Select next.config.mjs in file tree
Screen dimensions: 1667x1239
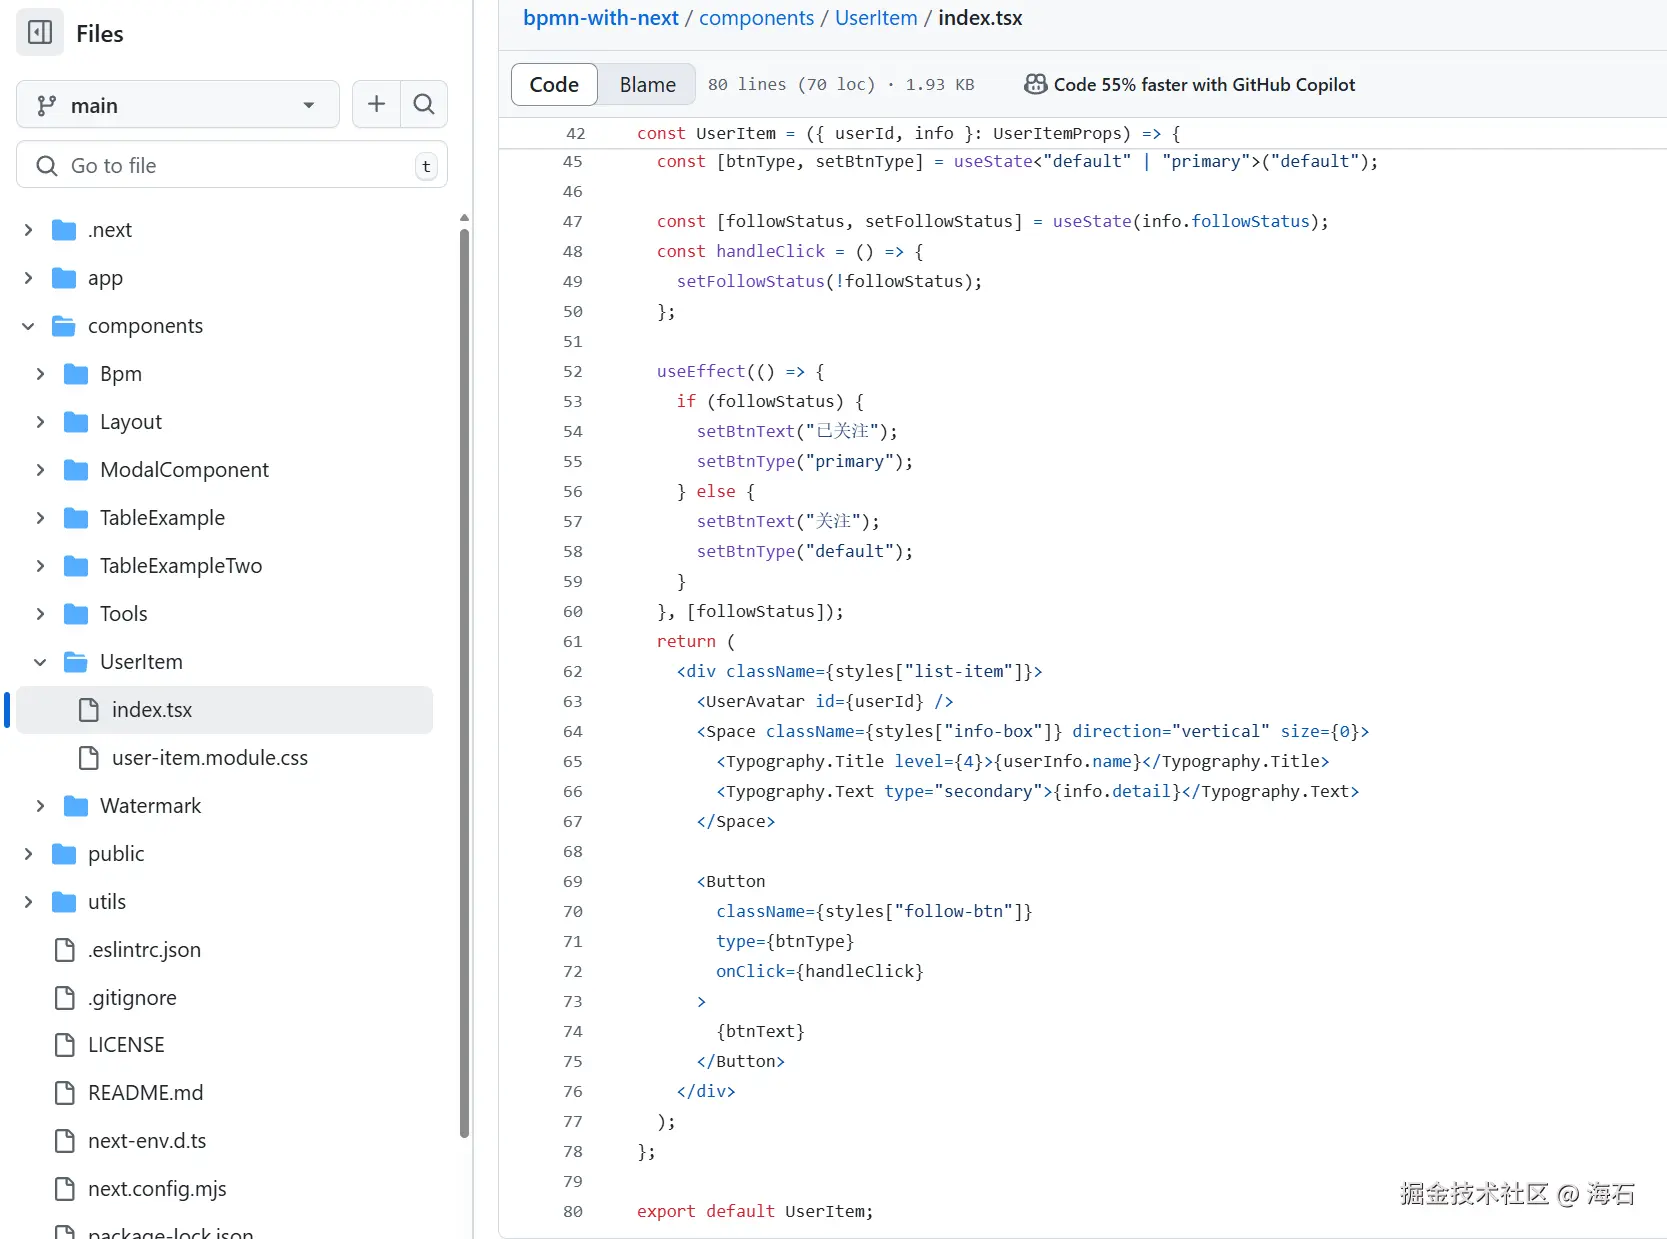157,1189
